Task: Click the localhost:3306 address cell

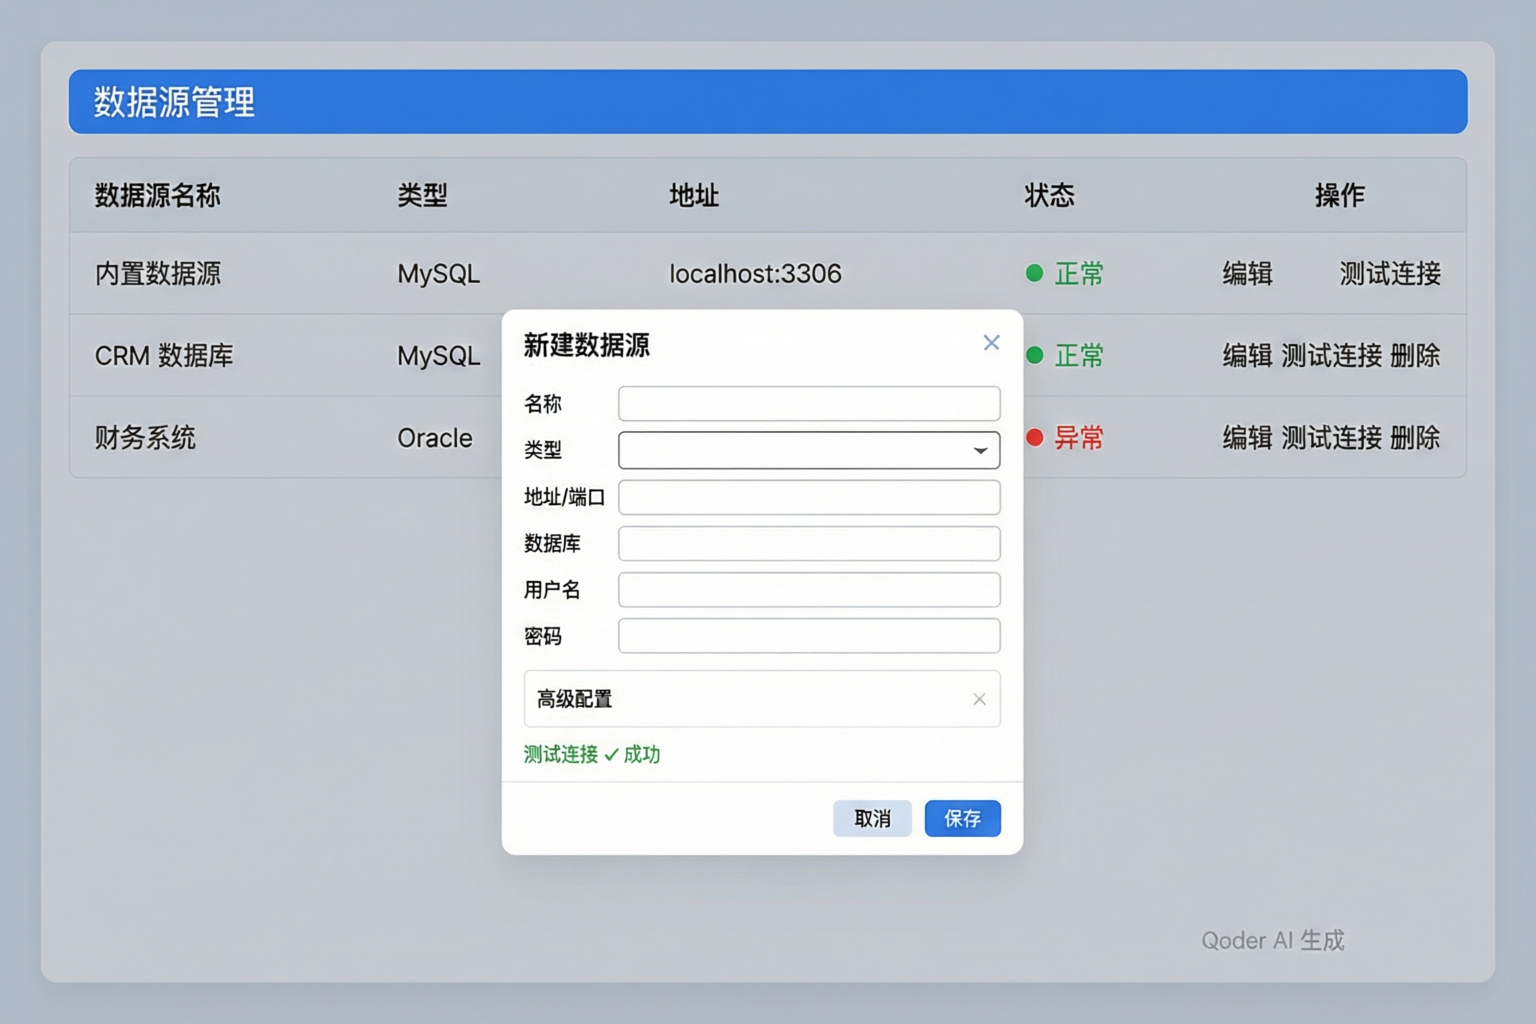Action: point(755,274)
